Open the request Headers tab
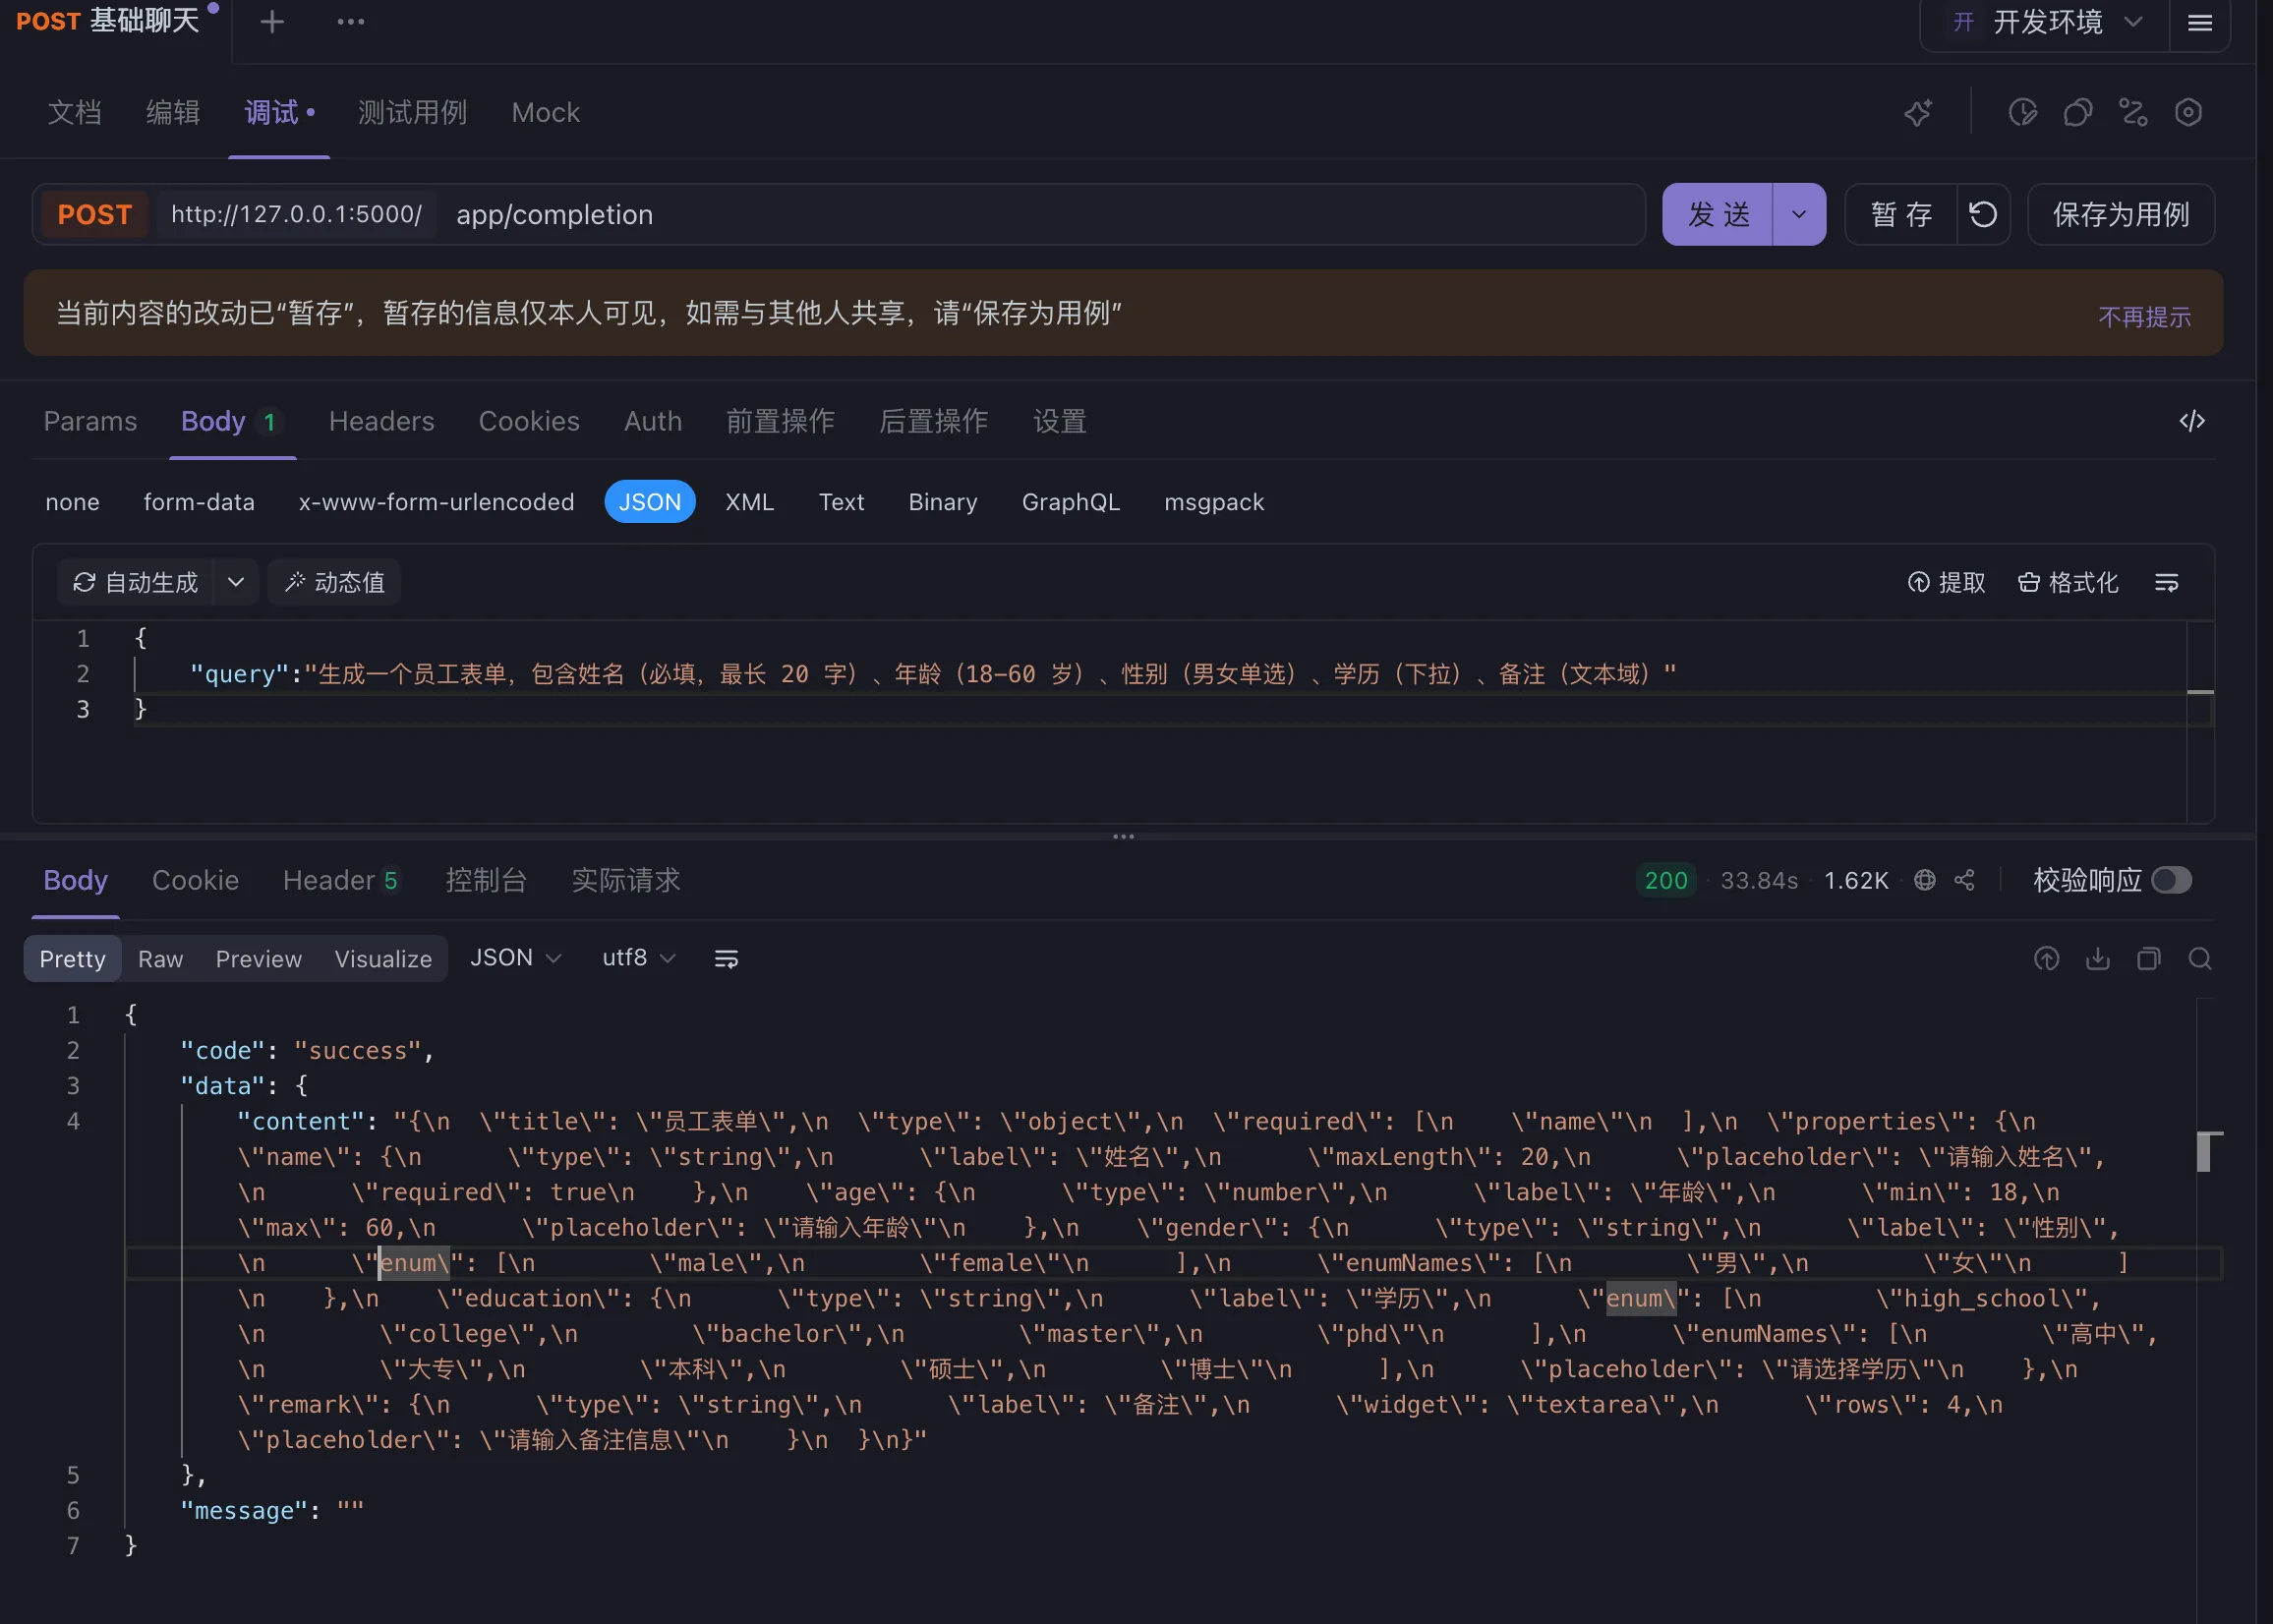 click(x=381, y=421)
